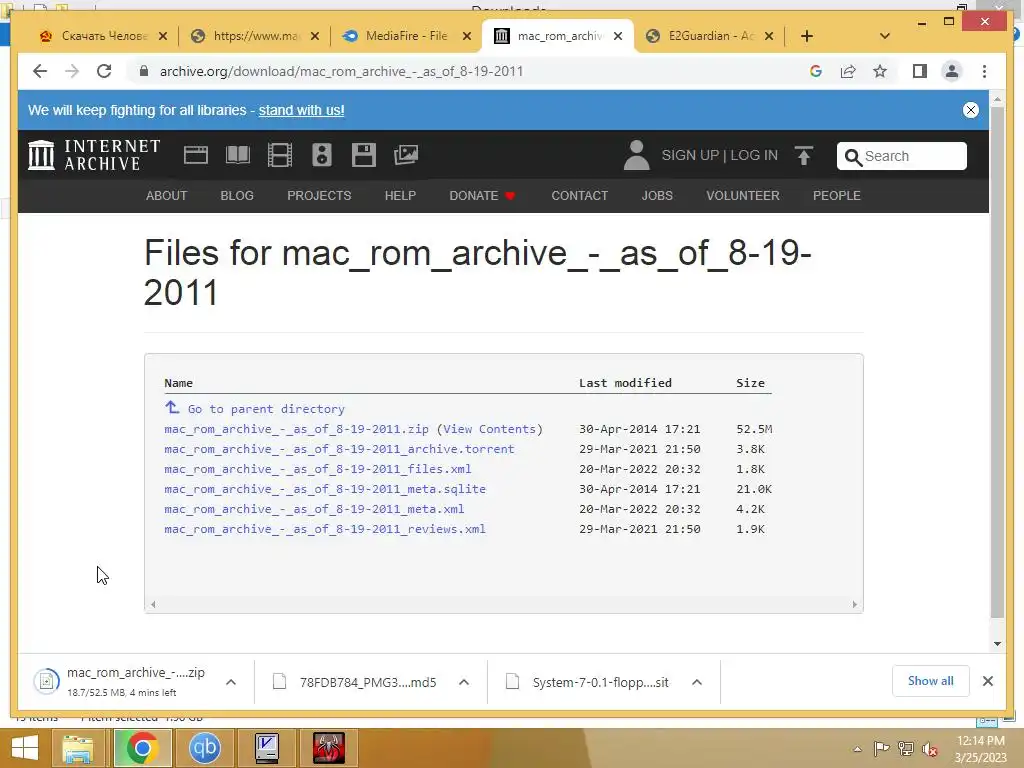
Task: Click the Archive Search field
Action: pyautogui.click(x=901, y=156)
